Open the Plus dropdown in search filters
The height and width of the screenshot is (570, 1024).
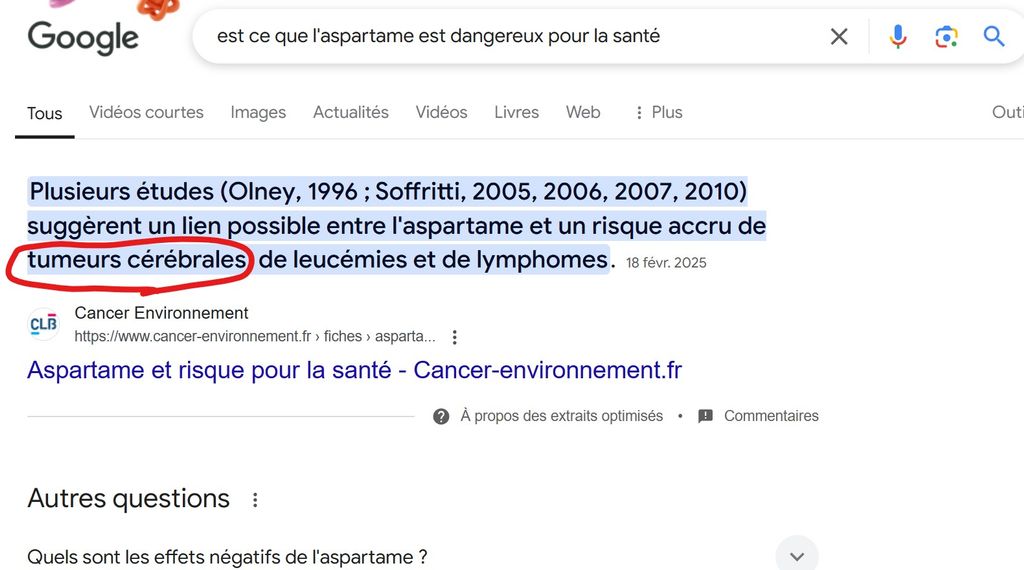point(659,112)
